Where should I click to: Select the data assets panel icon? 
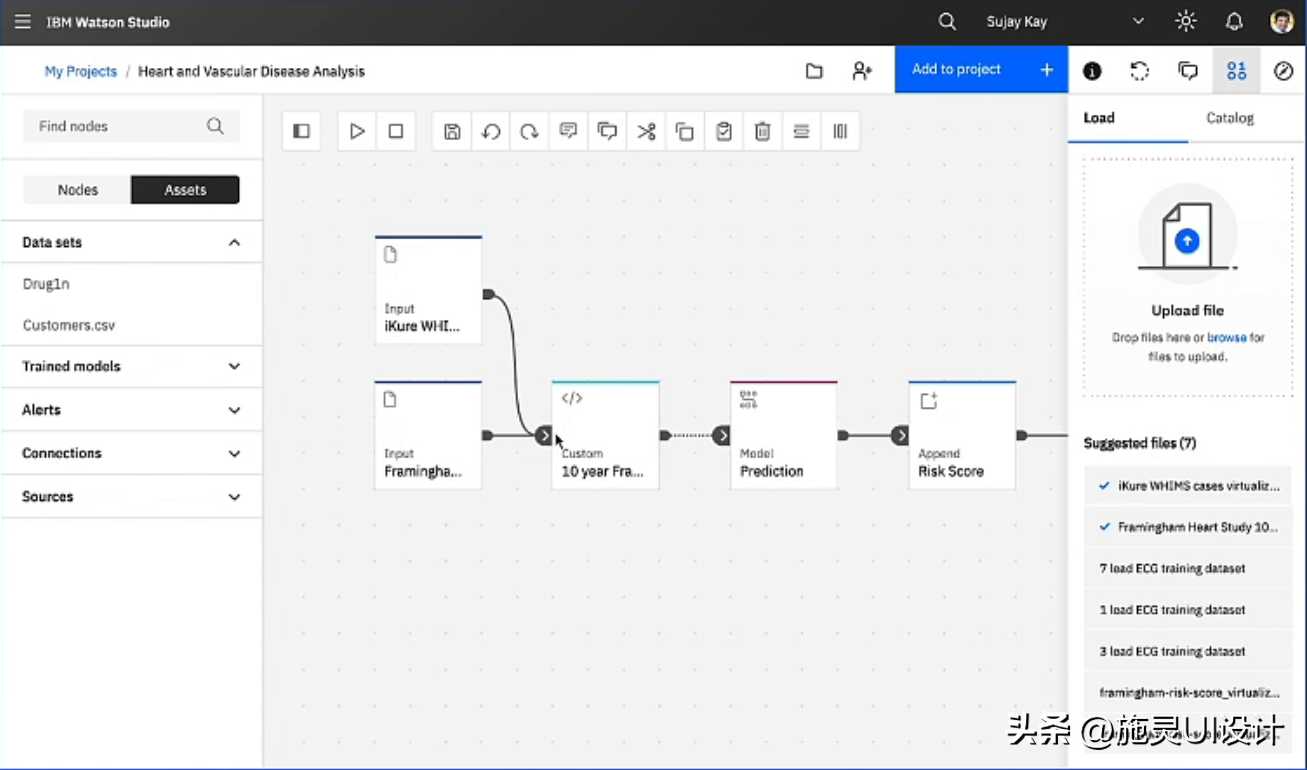[x=1237, y=70]
